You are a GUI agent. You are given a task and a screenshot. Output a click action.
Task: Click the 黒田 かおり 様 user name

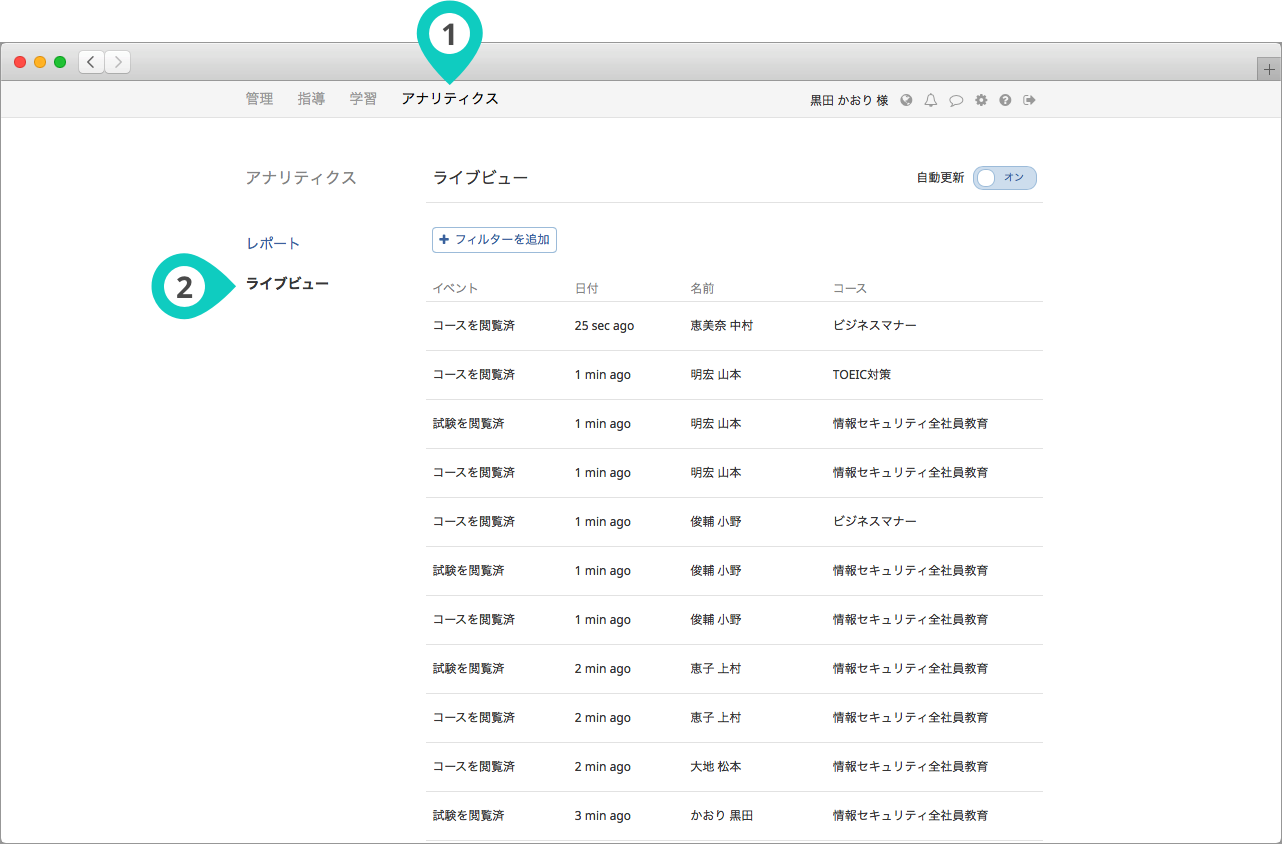pos(848,100)
